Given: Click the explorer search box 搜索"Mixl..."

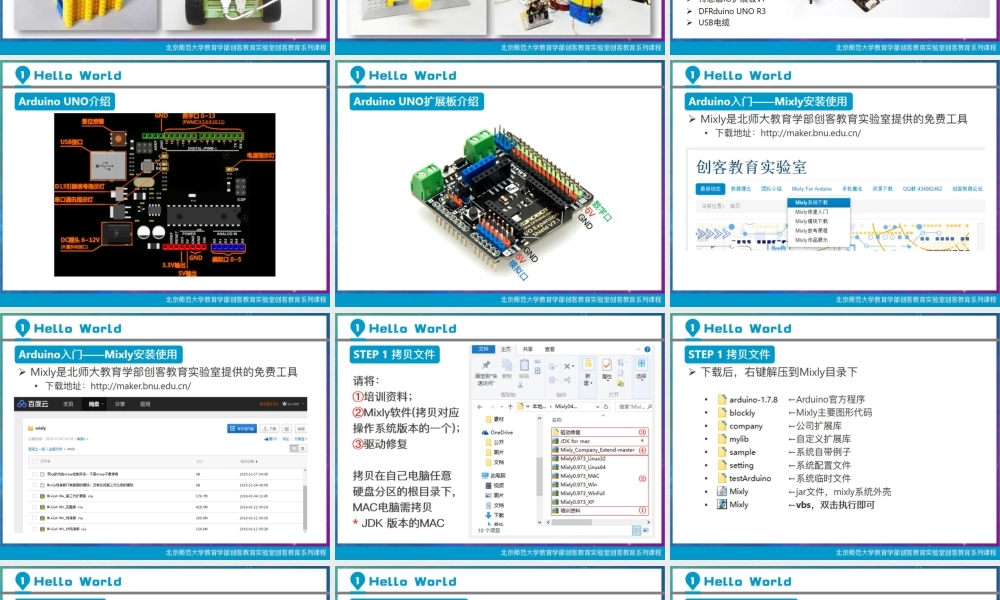Looking at the screenshot, I should pyautogui.click(x=634, y=406).
